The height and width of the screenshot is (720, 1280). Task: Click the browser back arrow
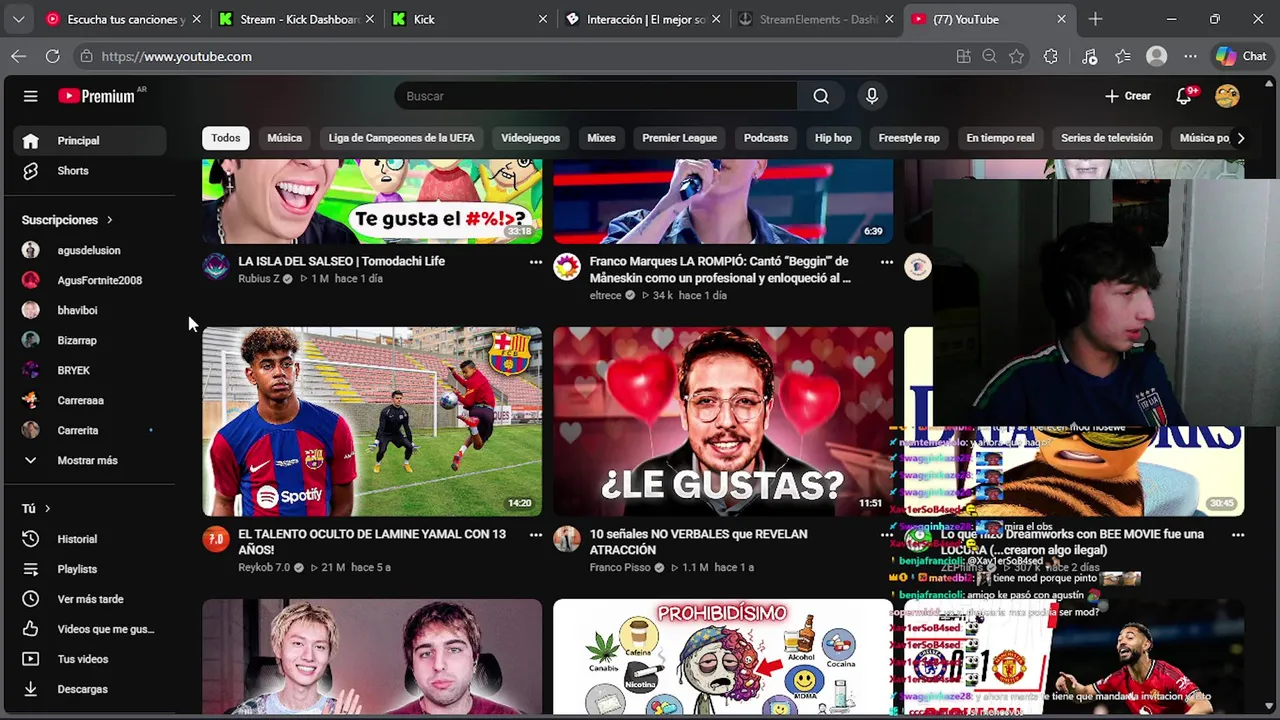(18, 56)
